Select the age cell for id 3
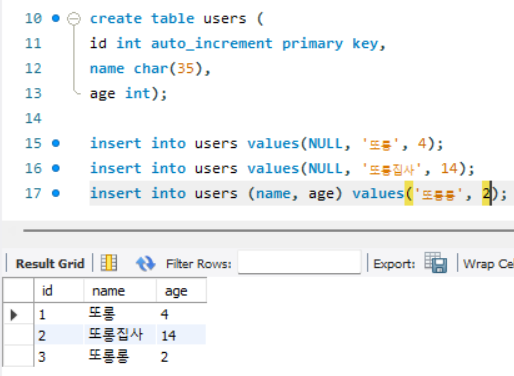This screenshot has height=376, width=514. point(181,356)
